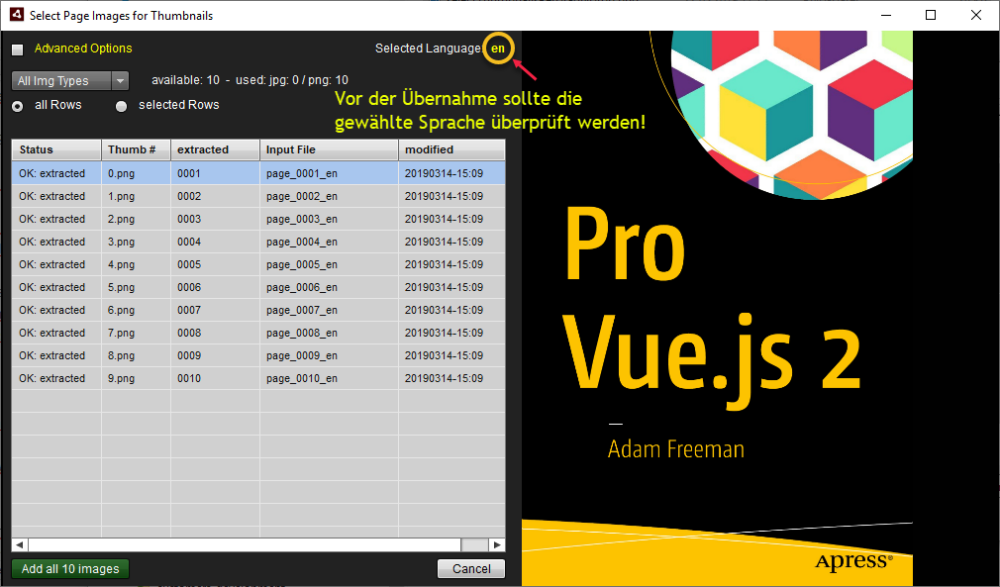Click input file page_0007_en cell

click(x=329, y=310)
